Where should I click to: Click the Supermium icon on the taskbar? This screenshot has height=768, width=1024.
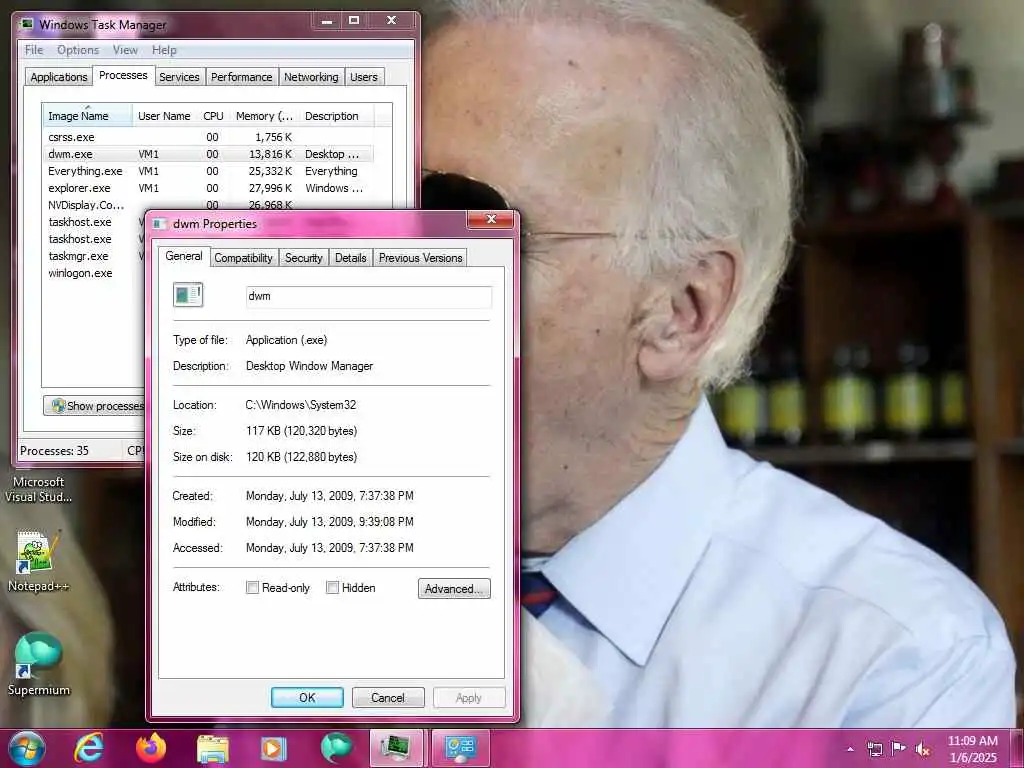[336, 748]
